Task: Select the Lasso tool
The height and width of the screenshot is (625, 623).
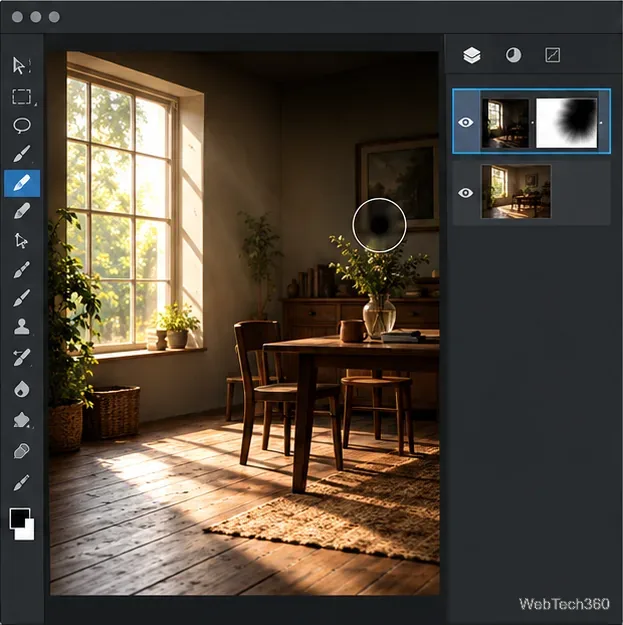Action: click(22, 125)
